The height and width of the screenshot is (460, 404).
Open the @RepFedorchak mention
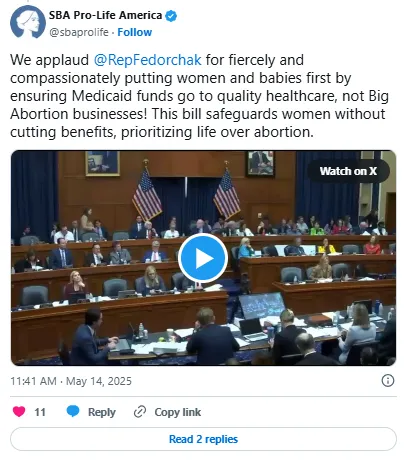147,60
